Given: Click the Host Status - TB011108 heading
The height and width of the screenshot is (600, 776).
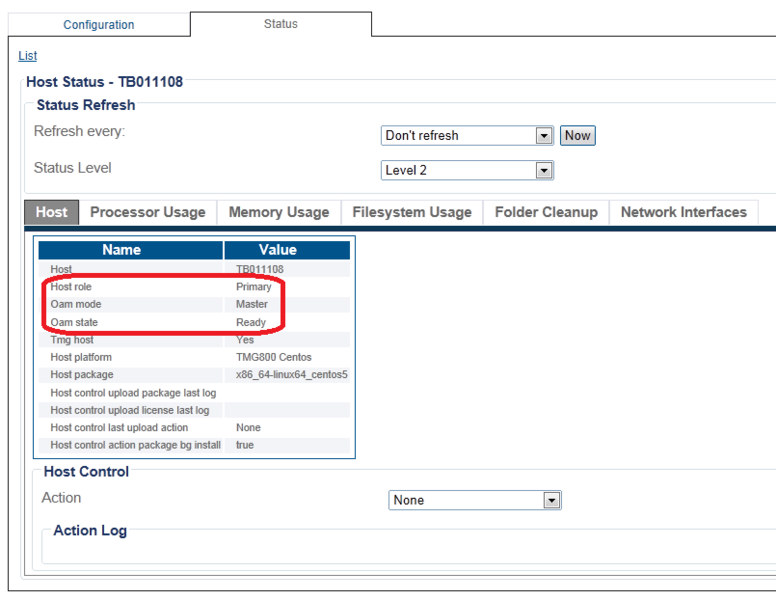Looking at the screenshot, I should coord(104,82).
